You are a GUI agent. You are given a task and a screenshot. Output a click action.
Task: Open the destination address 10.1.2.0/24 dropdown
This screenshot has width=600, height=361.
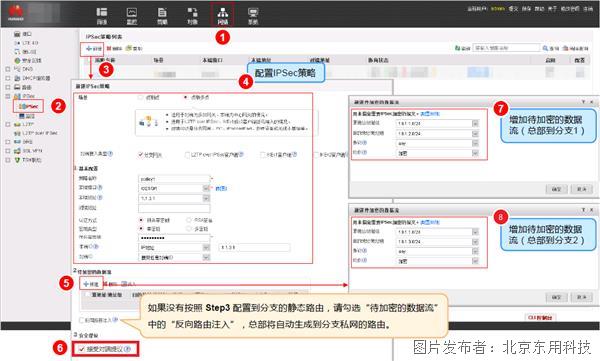tap(475, 134)
